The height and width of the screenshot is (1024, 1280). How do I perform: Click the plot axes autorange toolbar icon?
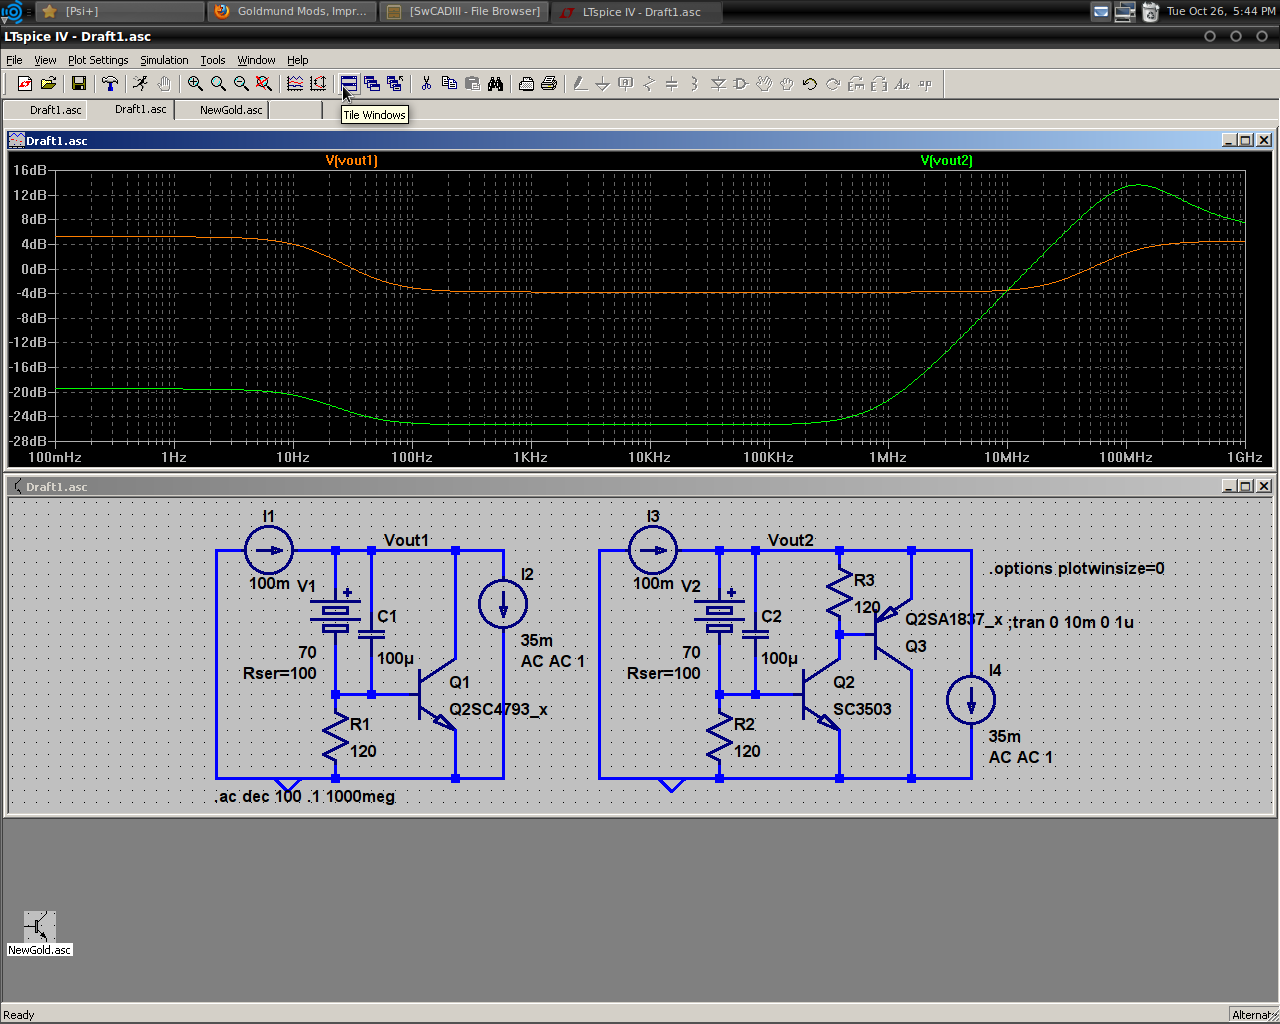point(318,84)
